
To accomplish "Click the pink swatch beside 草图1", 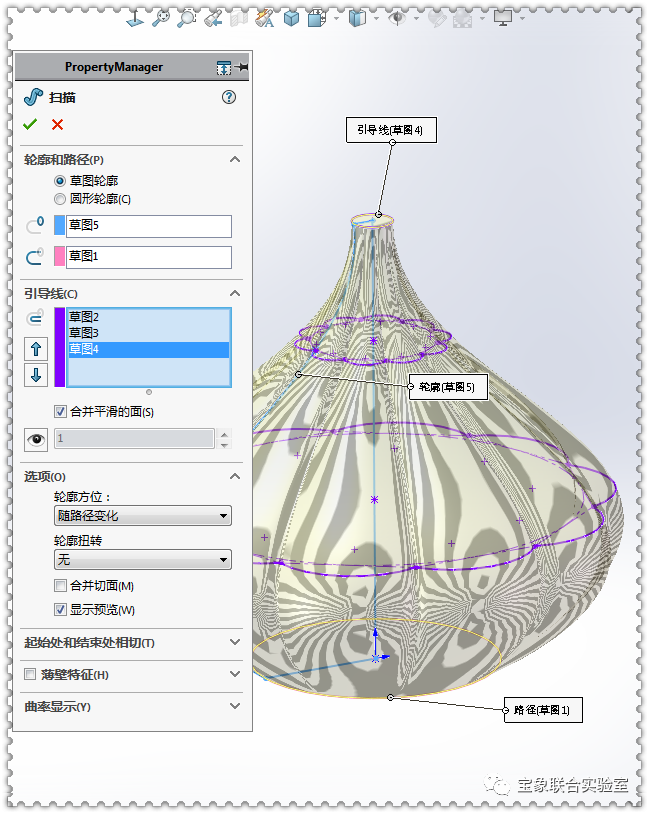I will pos(60,257).
